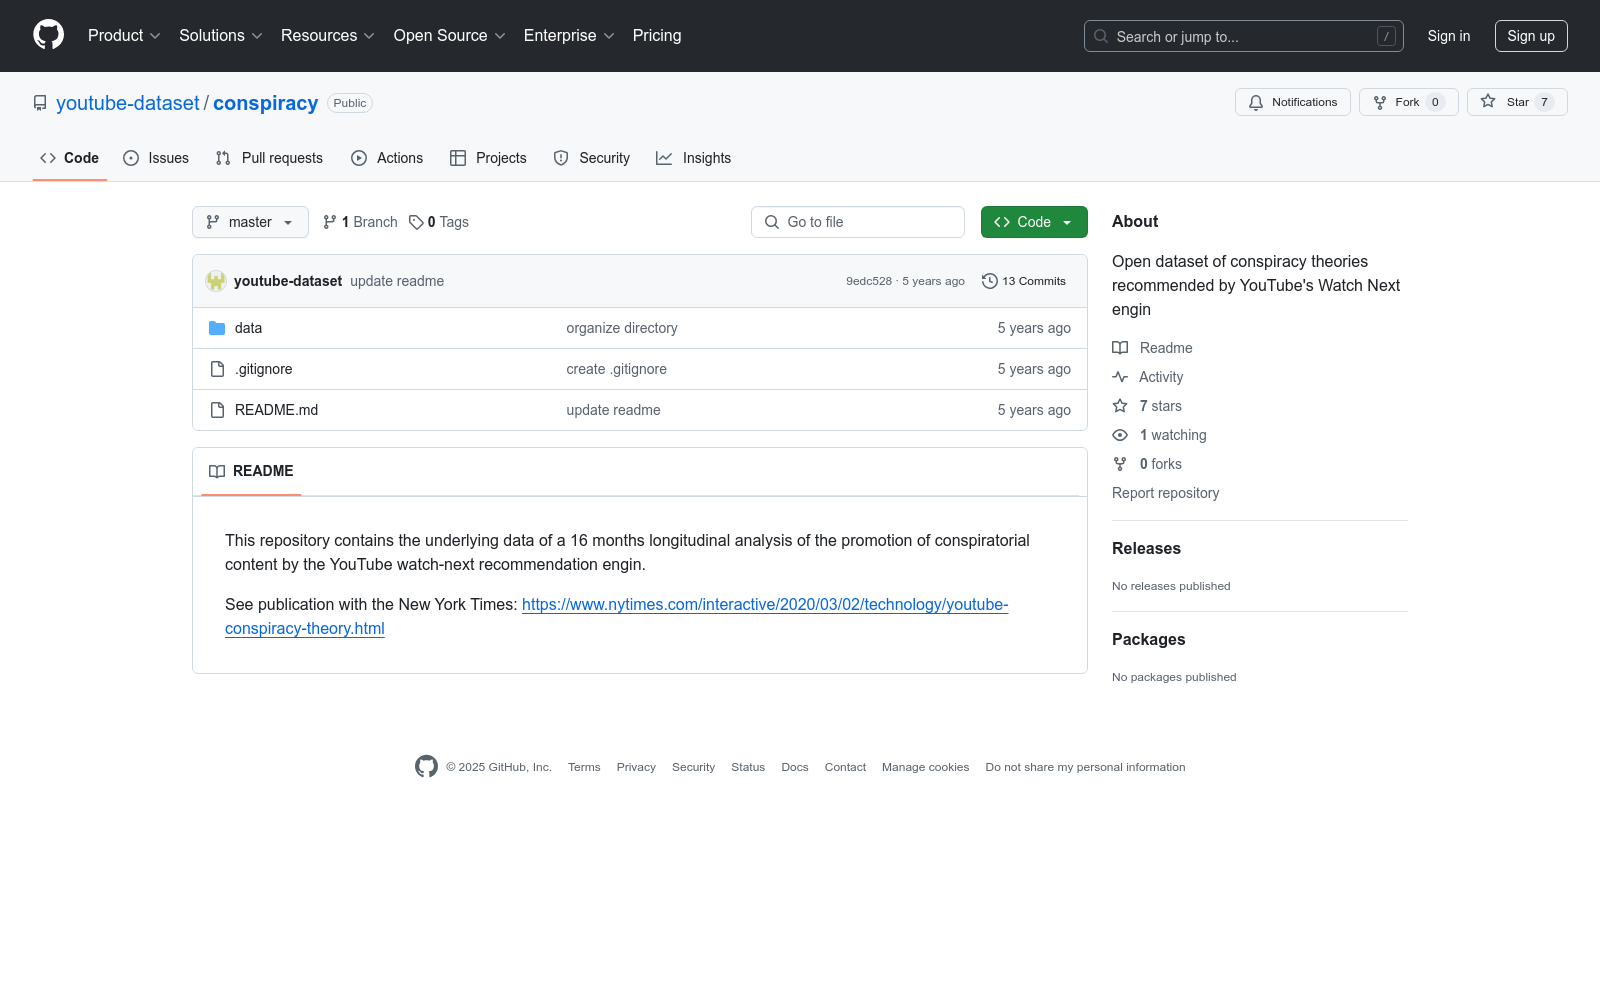
Task: Switch to the Code tab
Action: tap(70, 158)
